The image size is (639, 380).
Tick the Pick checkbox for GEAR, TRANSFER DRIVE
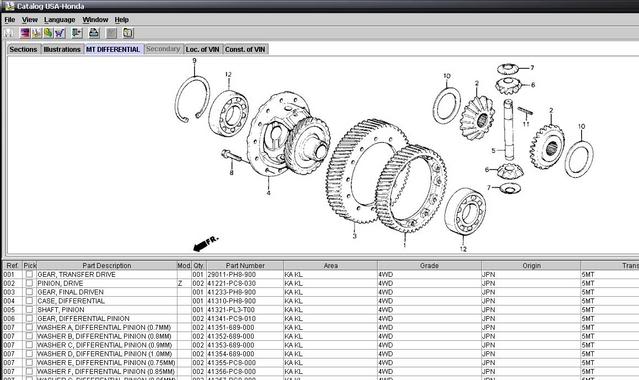[x=29, y=274]
